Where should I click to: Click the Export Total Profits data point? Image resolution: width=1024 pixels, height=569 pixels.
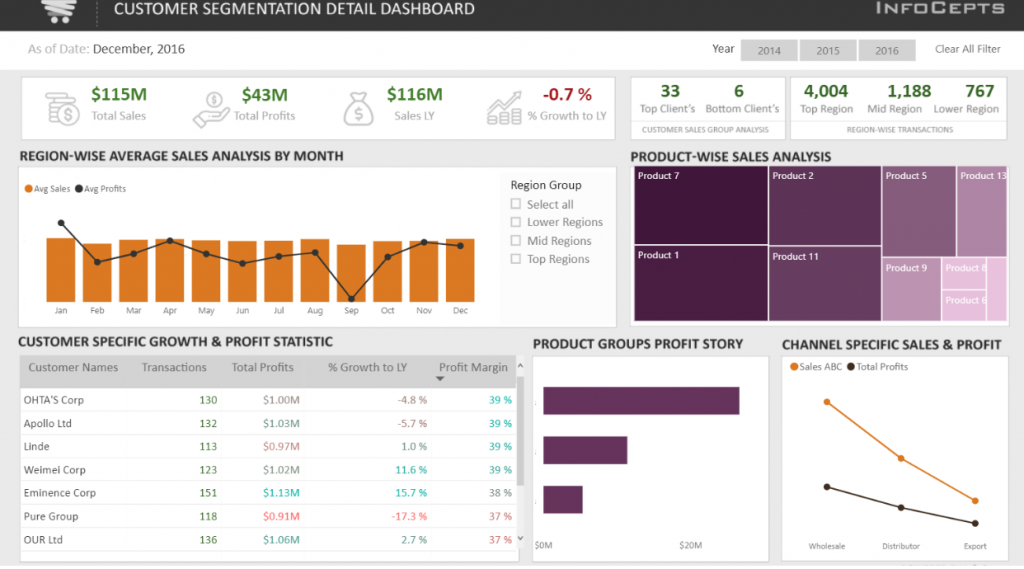975,523
